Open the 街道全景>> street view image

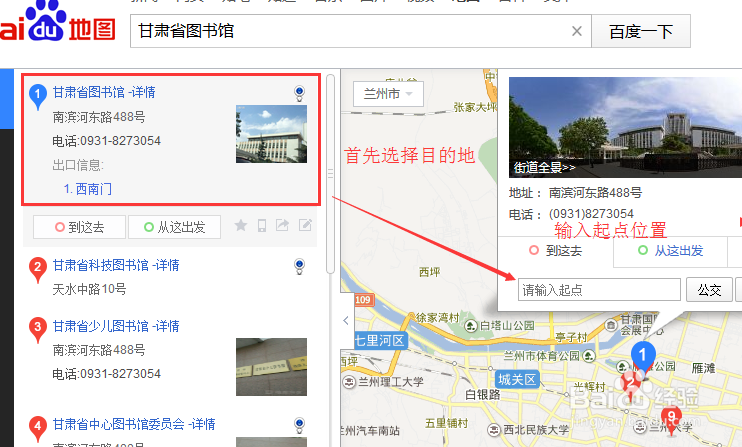625,127
